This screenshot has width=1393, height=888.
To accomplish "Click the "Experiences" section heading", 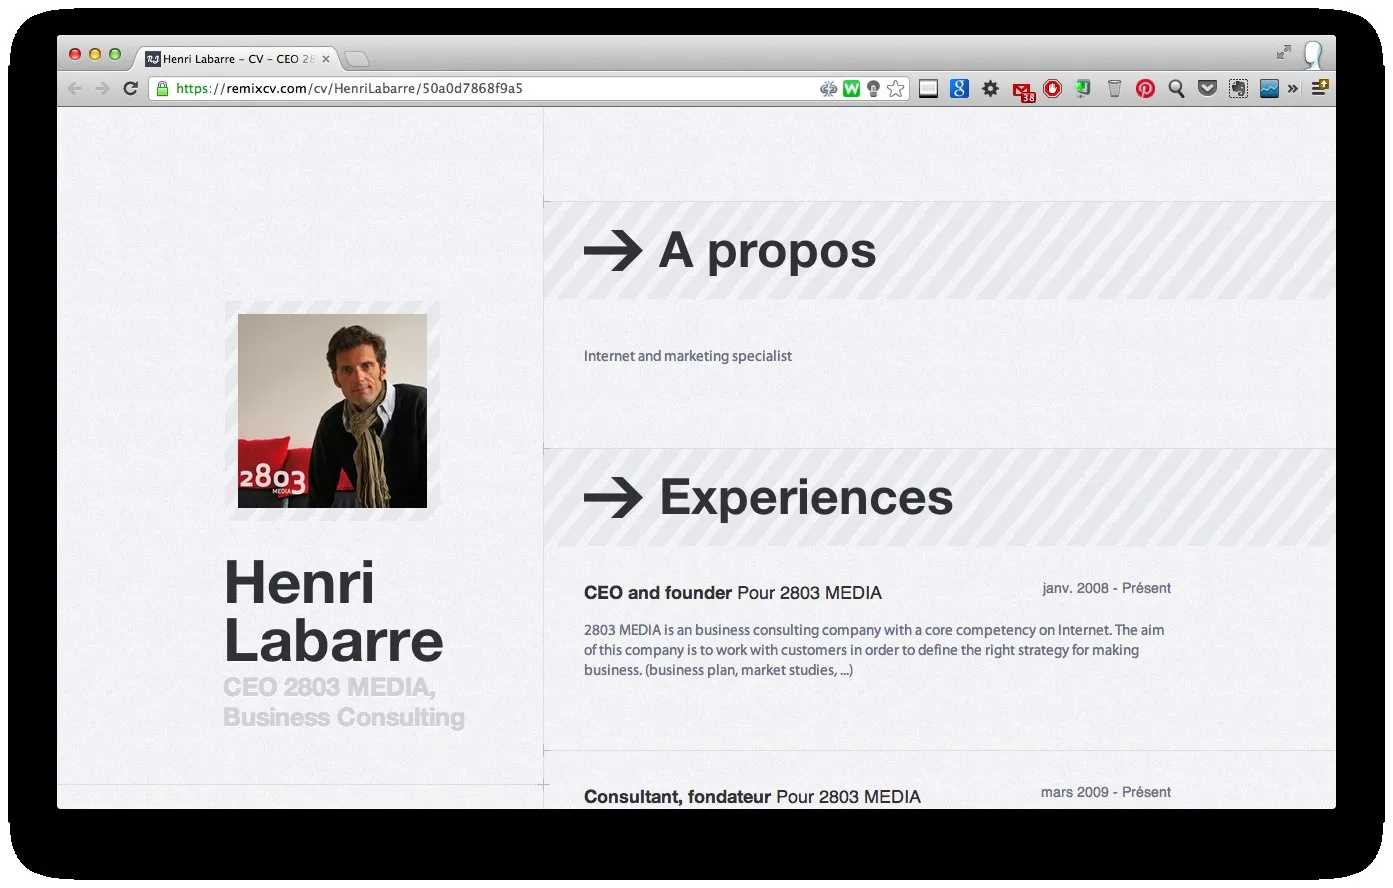I will click(x=806, y=497).
